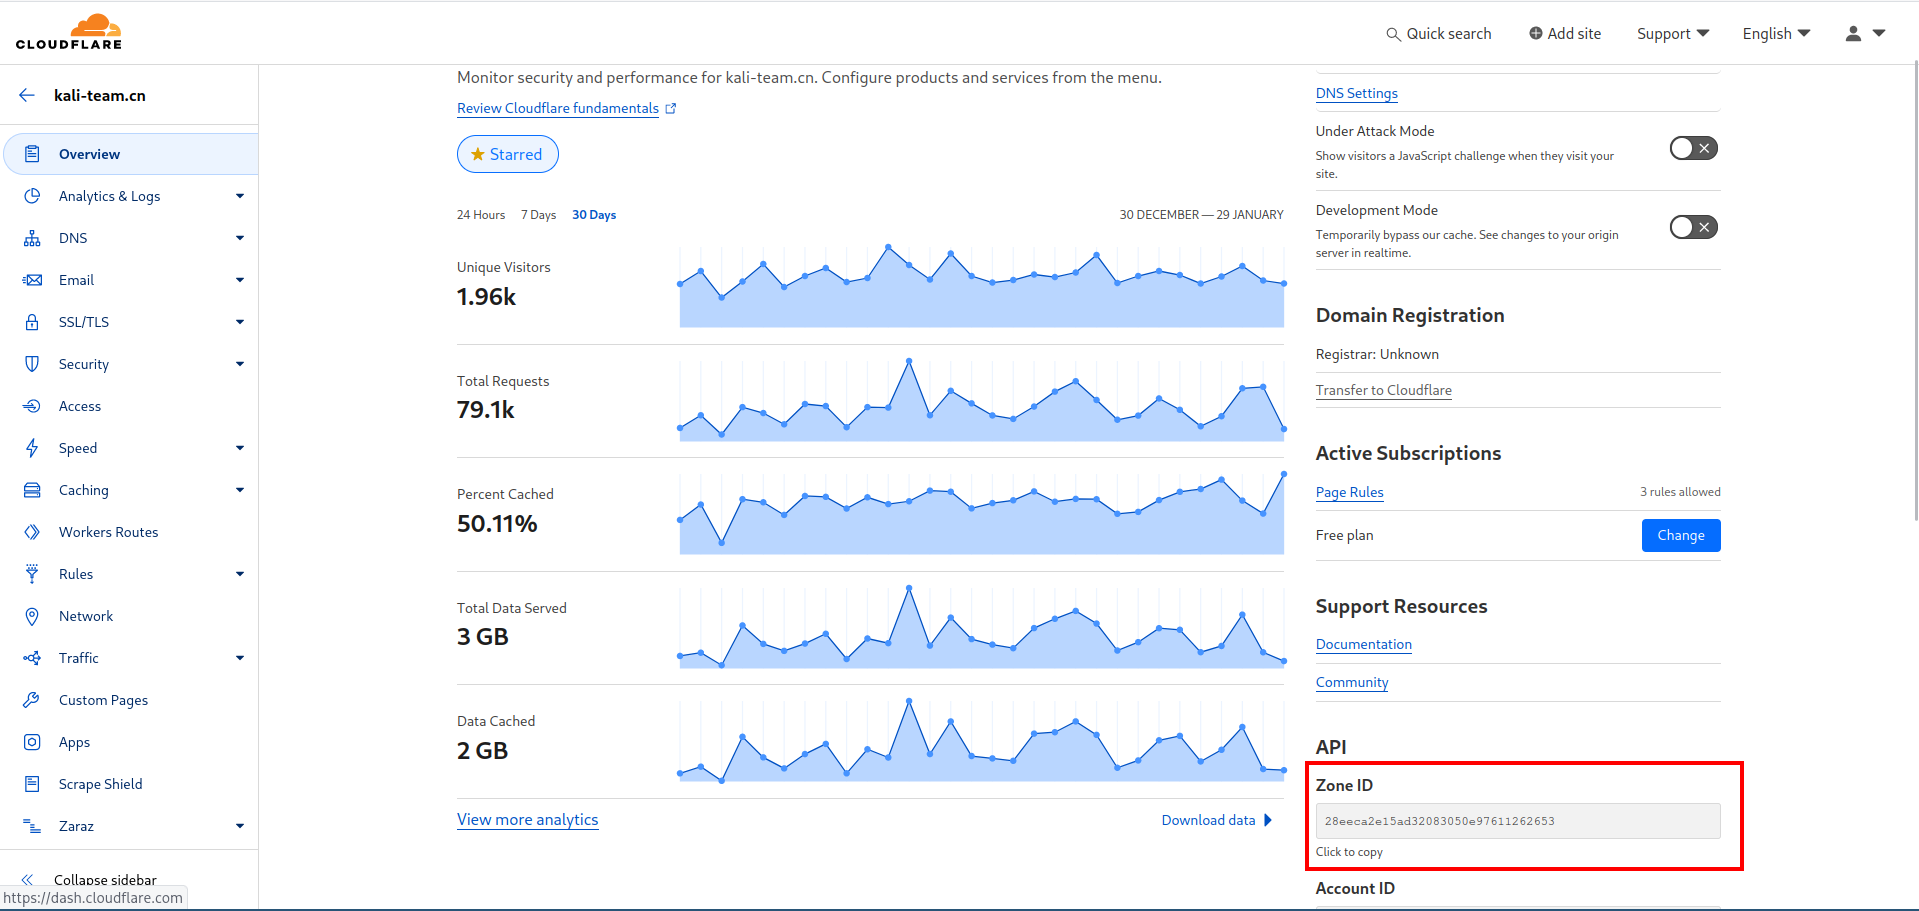Screen dimensions: 1919x911
Task: Click the SSL/TLS padlock icon
Action: tap(32, 322)
